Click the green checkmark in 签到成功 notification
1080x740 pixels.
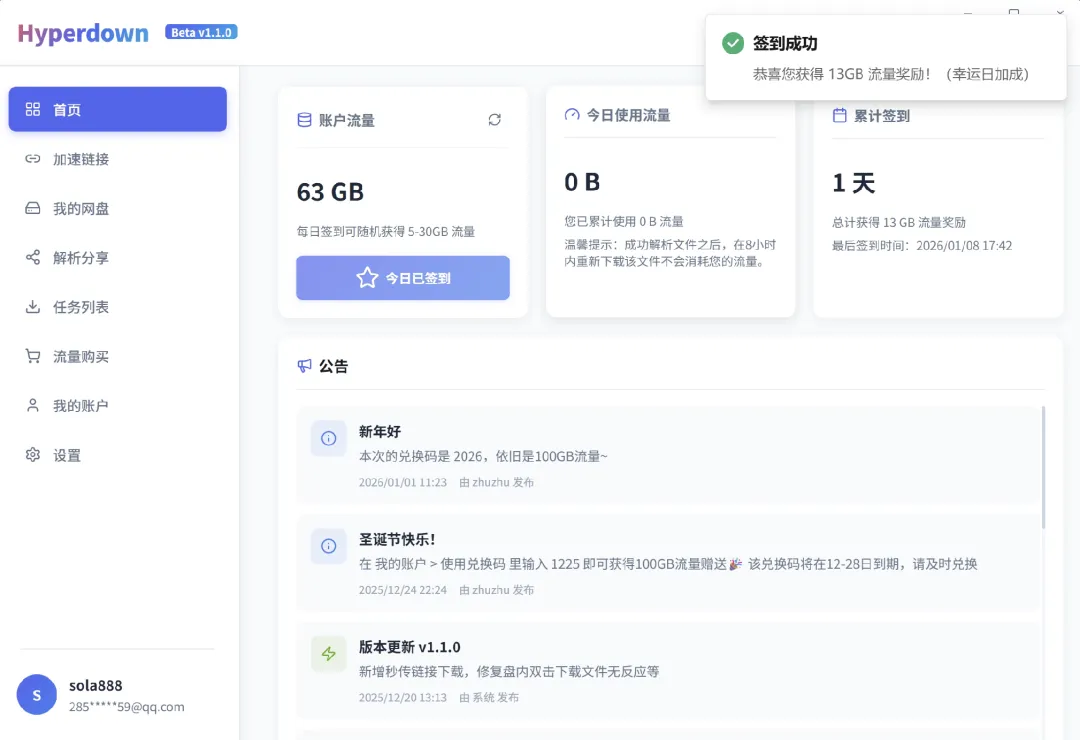pos(733,43)
